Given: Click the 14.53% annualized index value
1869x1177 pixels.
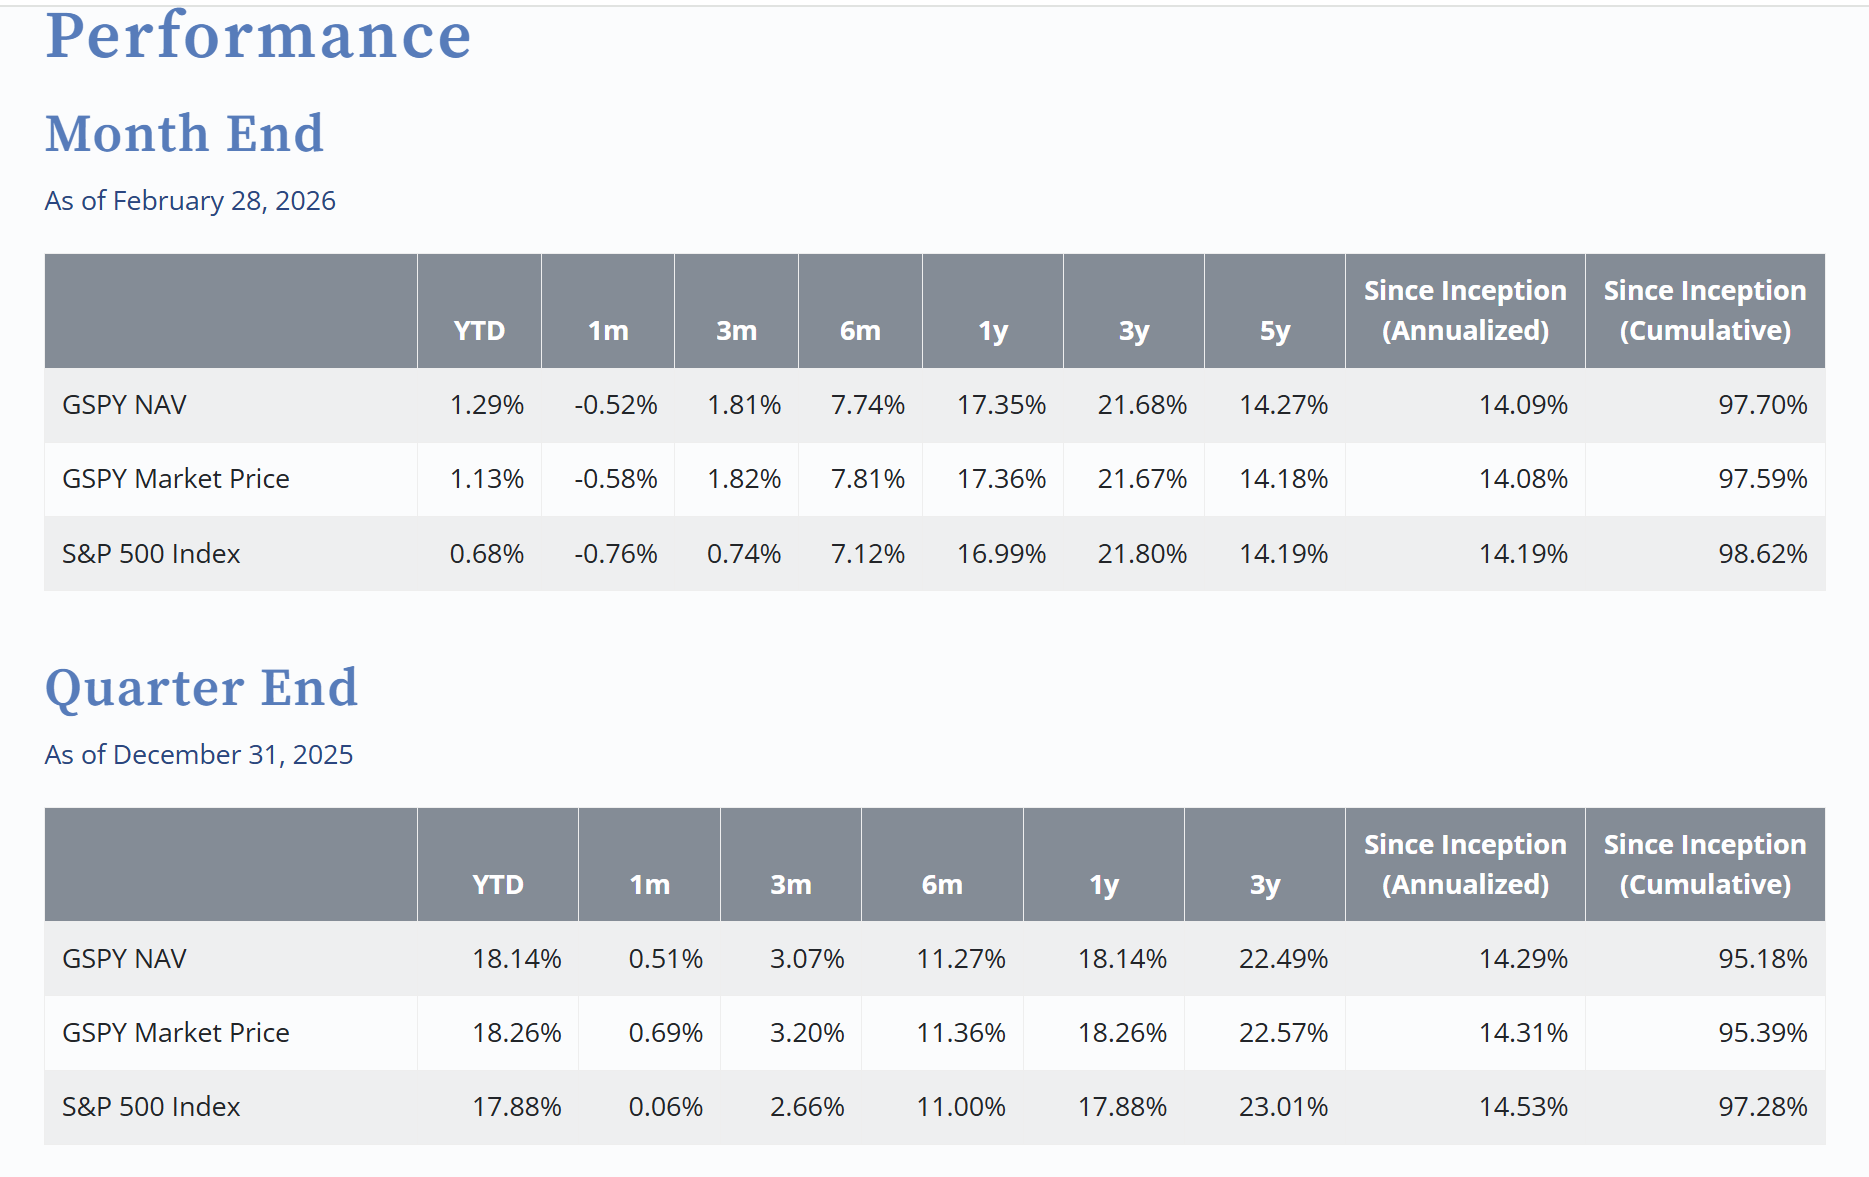Looking at the screenshot, I should [x=1523, y=1107].
